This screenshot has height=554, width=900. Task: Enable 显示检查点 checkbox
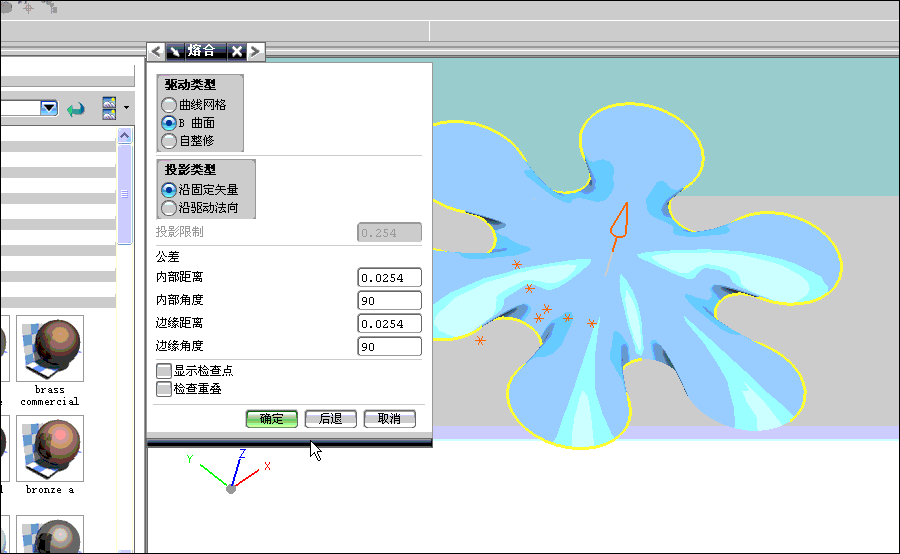pyautogui.click(x=164, y=371)
